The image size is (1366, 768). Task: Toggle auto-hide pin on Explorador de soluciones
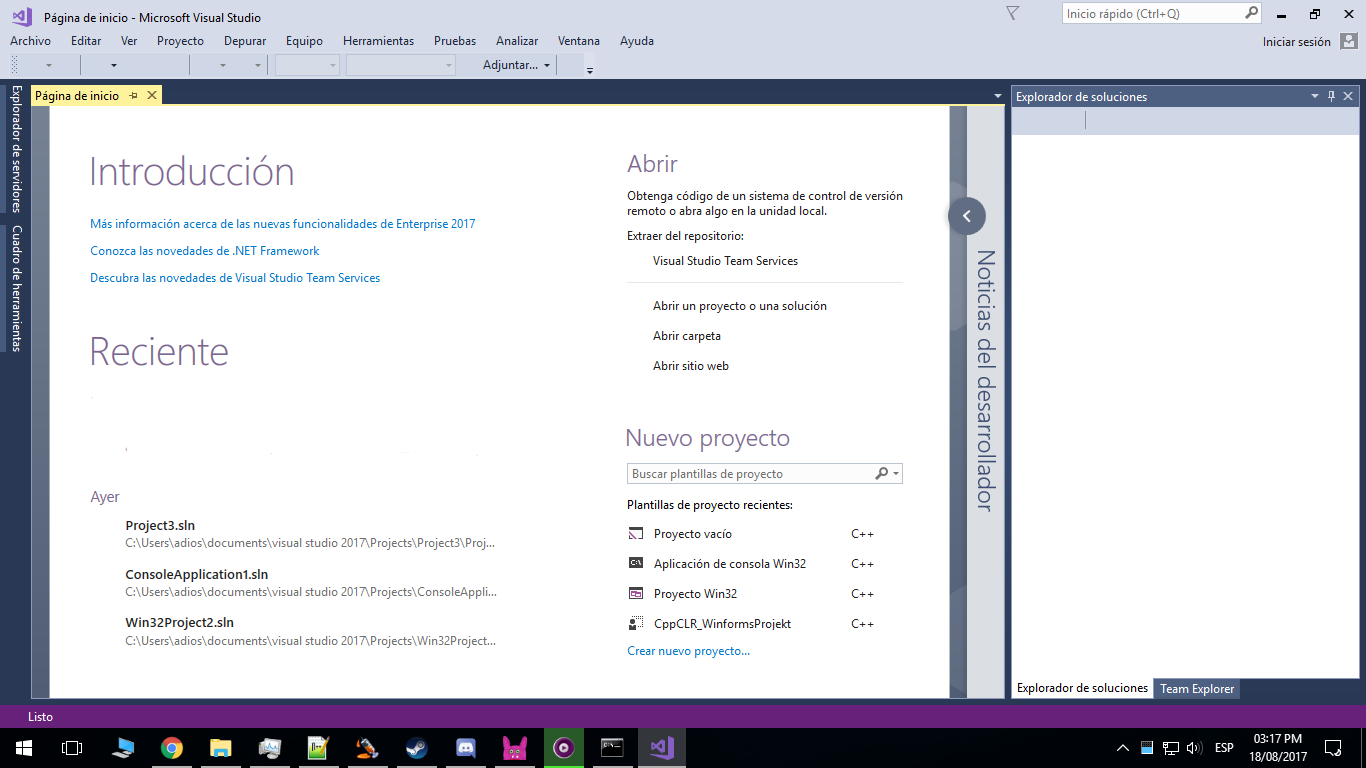1331,96
